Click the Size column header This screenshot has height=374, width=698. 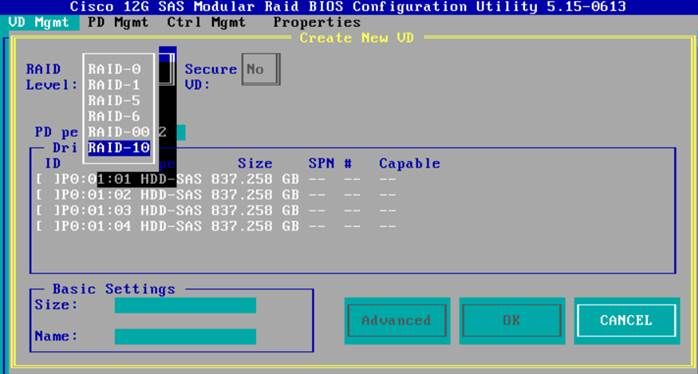(255, 163)
